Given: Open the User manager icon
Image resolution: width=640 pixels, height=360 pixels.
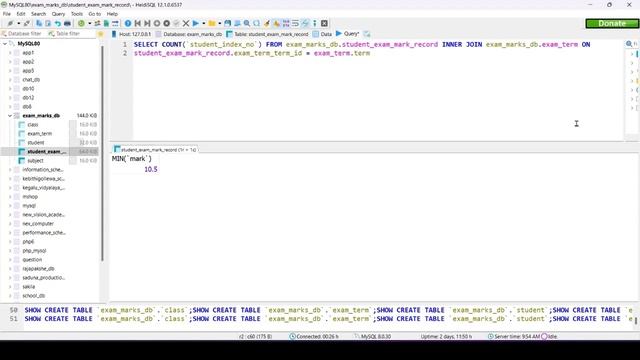Looking at the screenshot, I should [97, 23].
